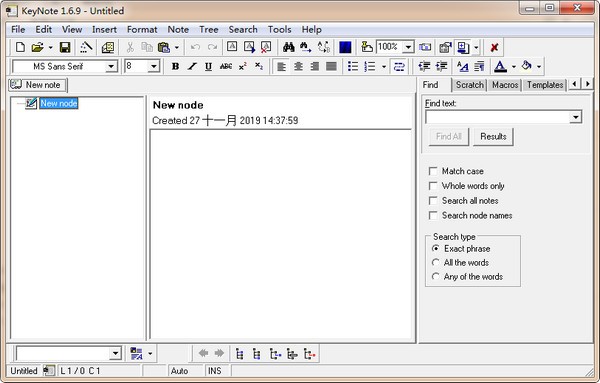
Task: Open the Find binoculars tool
Action: 289,47
